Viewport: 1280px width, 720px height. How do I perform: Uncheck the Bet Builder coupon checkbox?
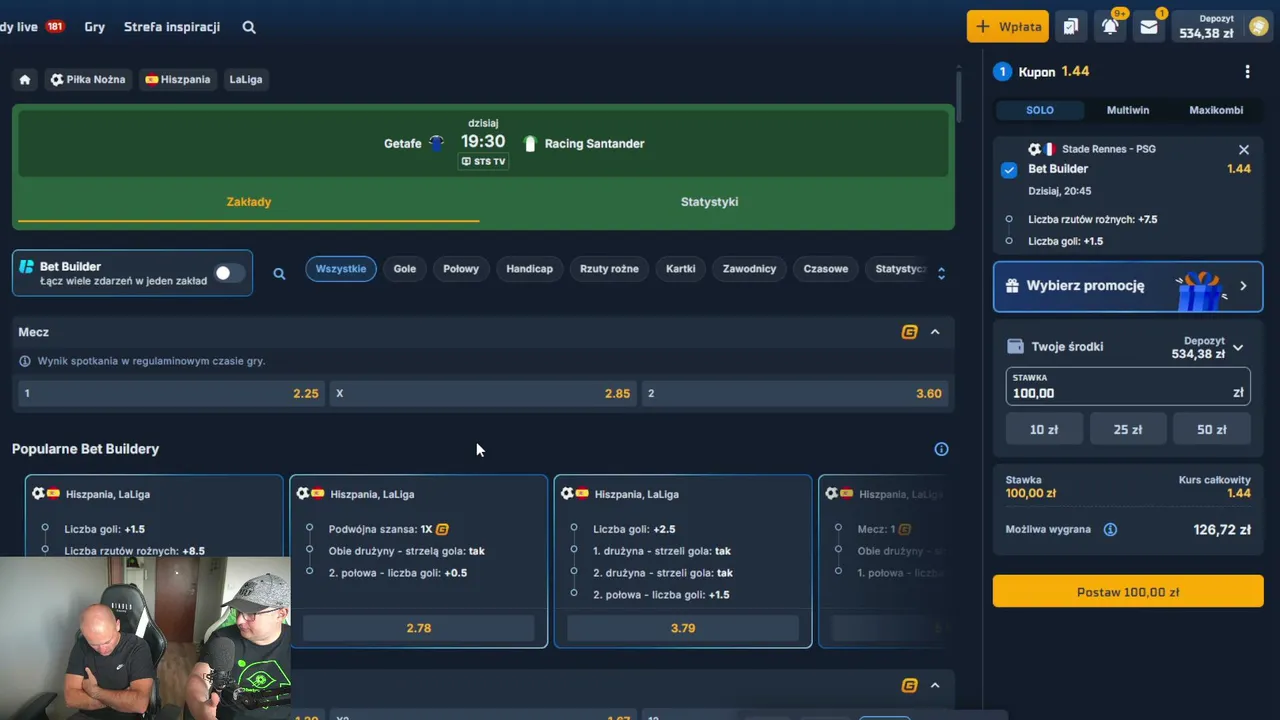1009,170
